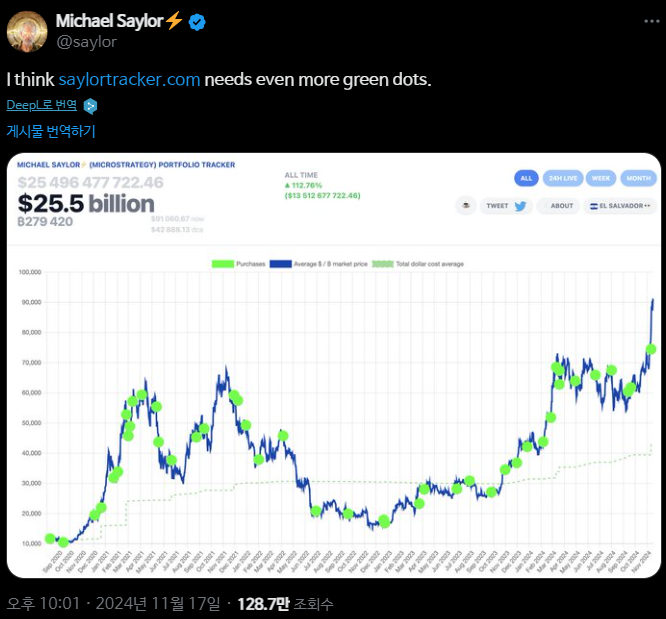The width and height of the screenshot is (666, 619).
Task: Click the 100,000 y-axis label
Action: (x=30, y=272)
